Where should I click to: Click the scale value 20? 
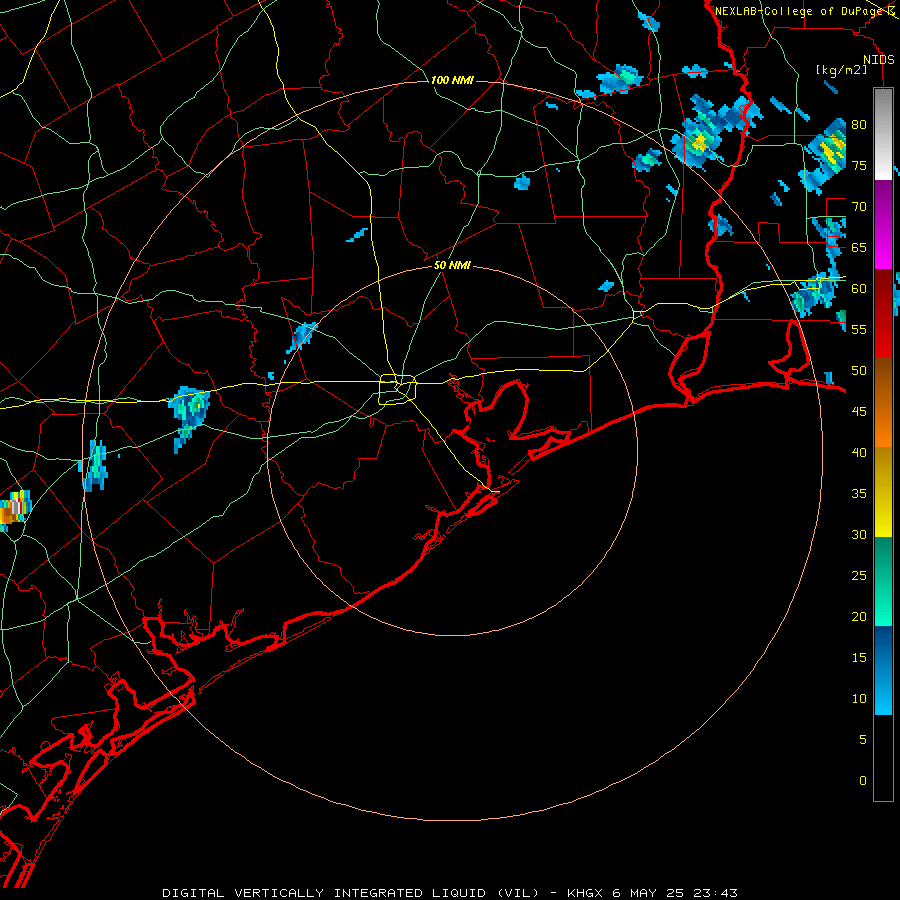(x=859, y=616)
